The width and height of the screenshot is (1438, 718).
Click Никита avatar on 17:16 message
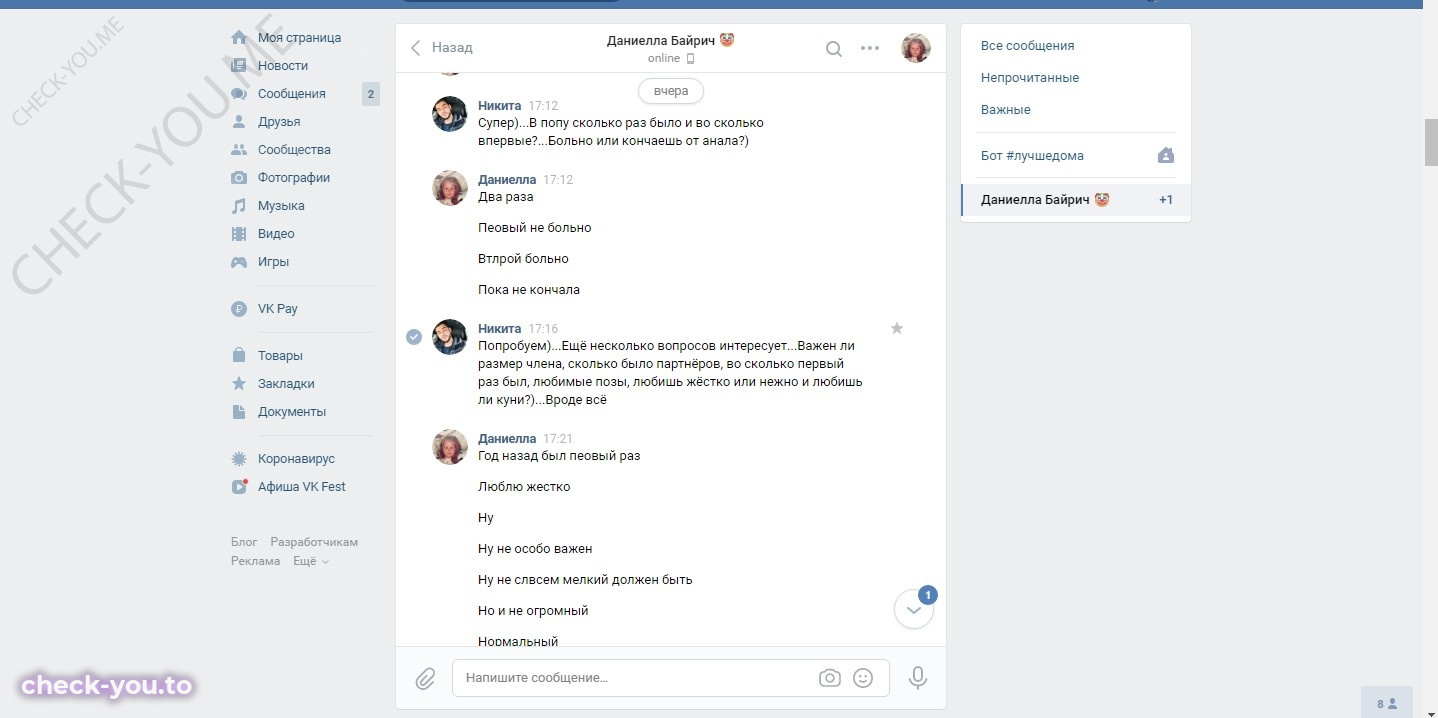click(x=450, y=337)
